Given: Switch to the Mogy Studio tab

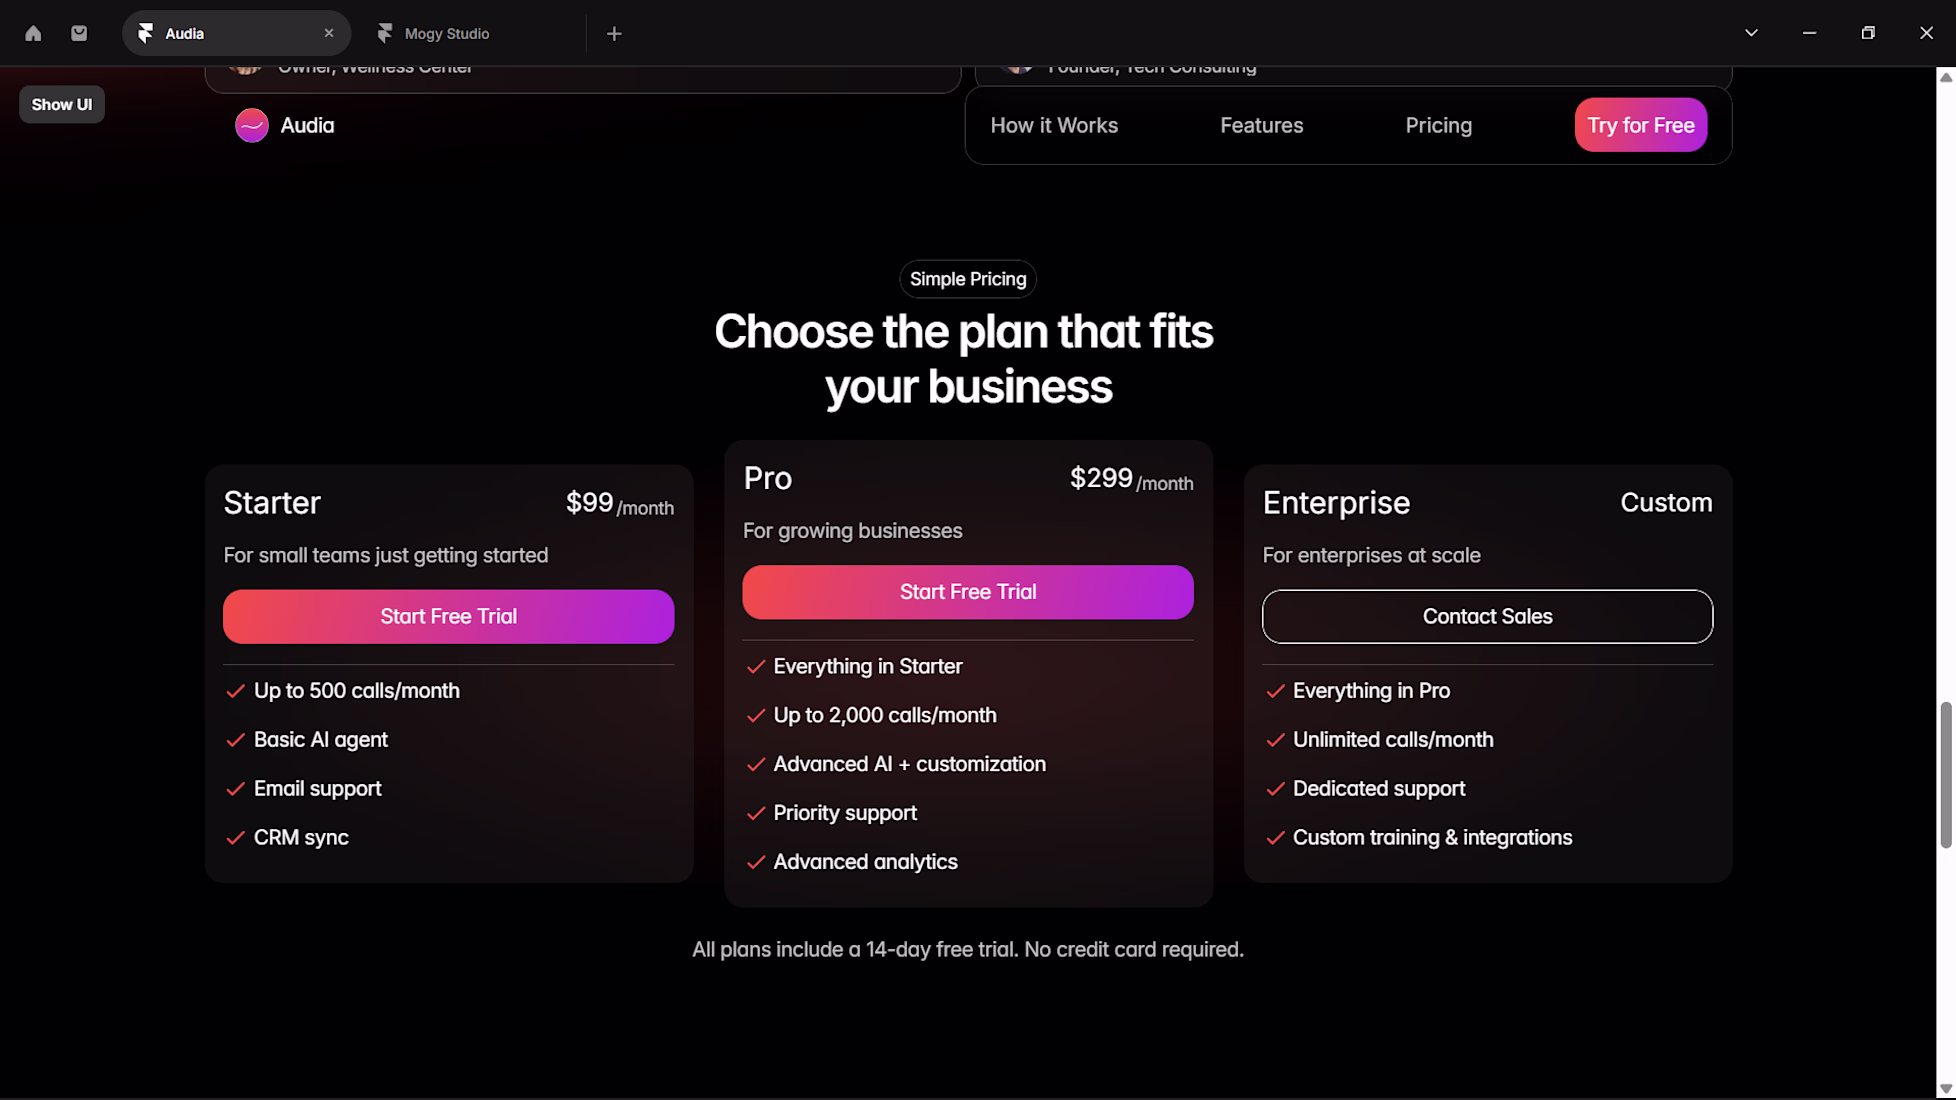Looking at the screenshot, I should (x=446, y=33).
